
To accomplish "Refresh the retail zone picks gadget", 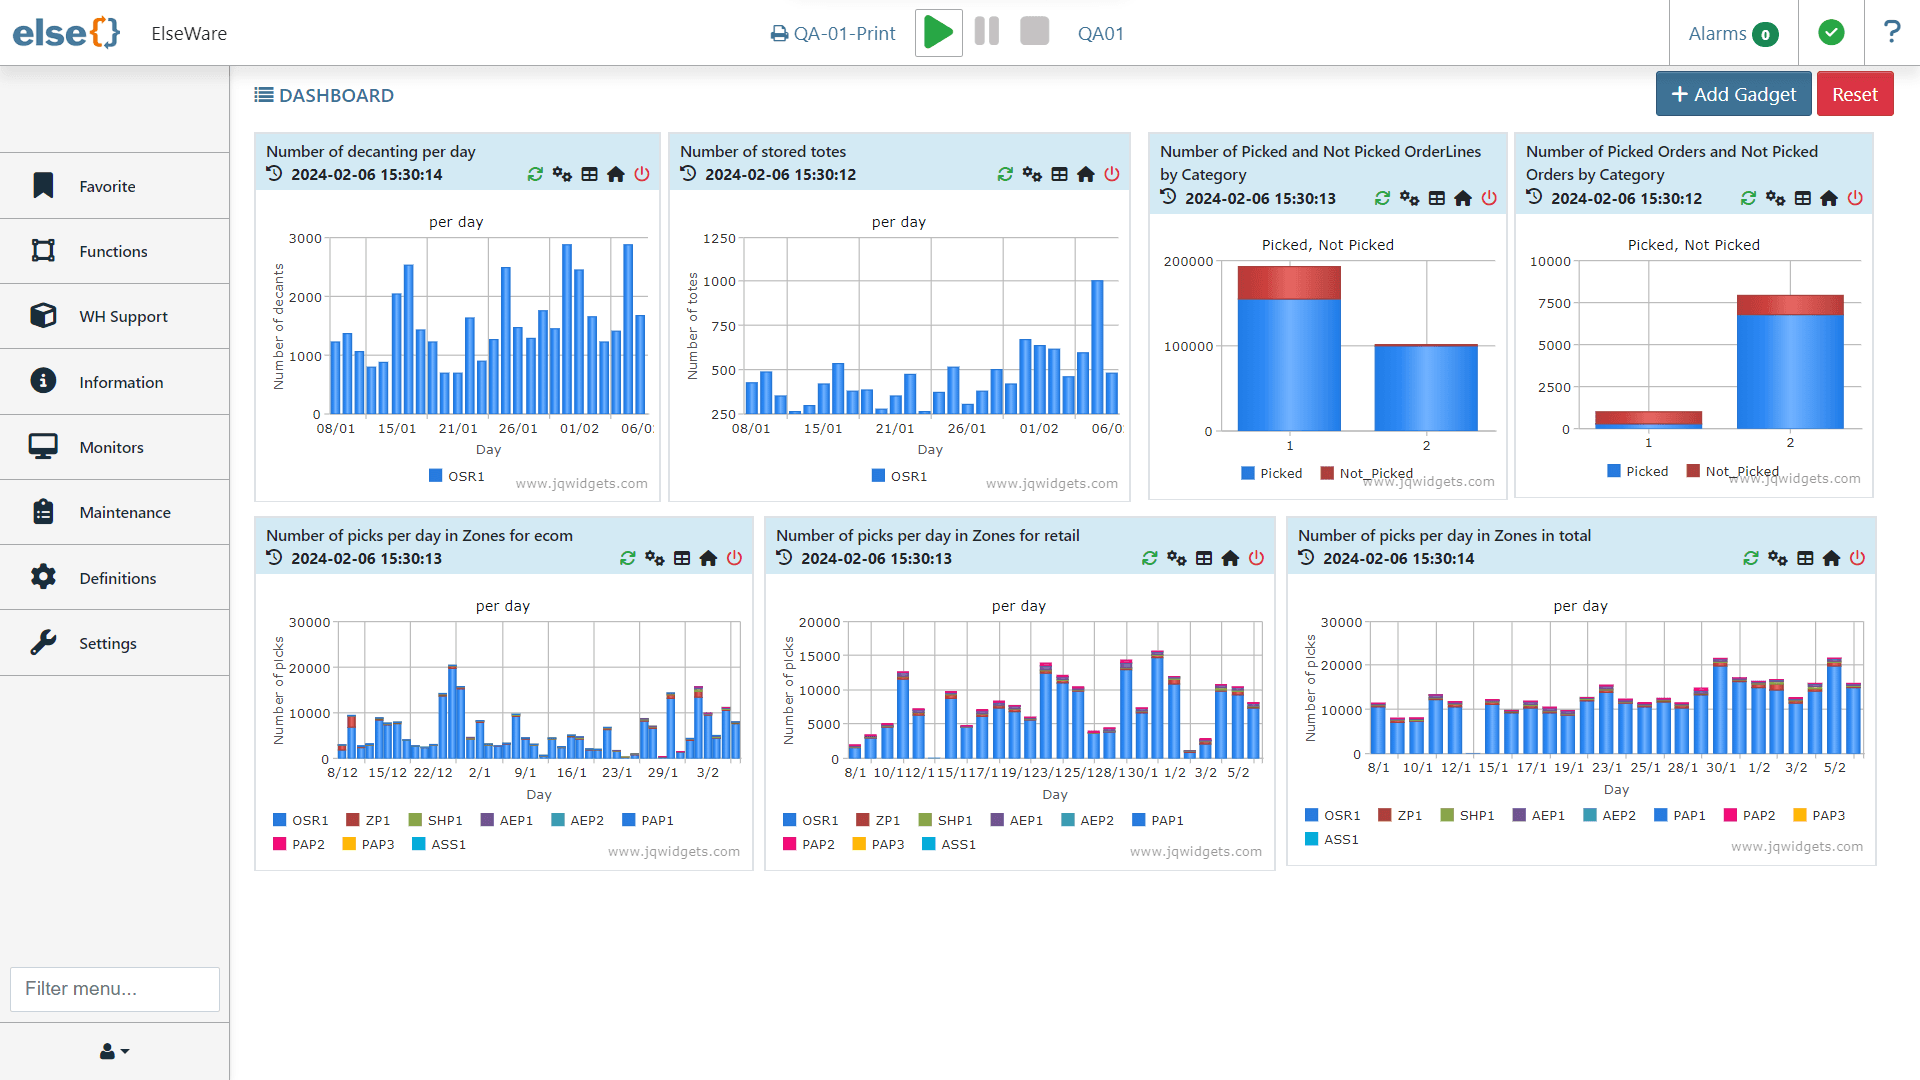I will pyautogui.click(x=1149, y=558).
